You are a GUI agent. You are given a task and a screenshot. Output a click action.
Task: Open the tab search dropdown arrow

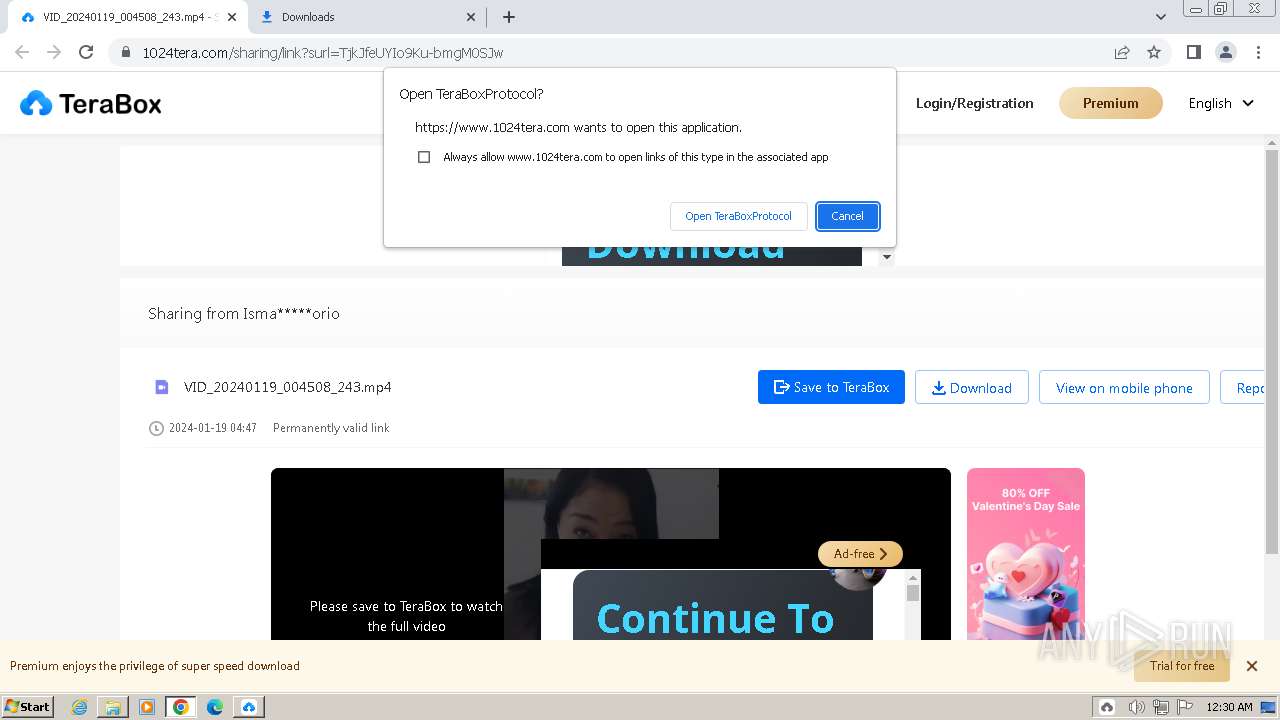(1160, 17)
